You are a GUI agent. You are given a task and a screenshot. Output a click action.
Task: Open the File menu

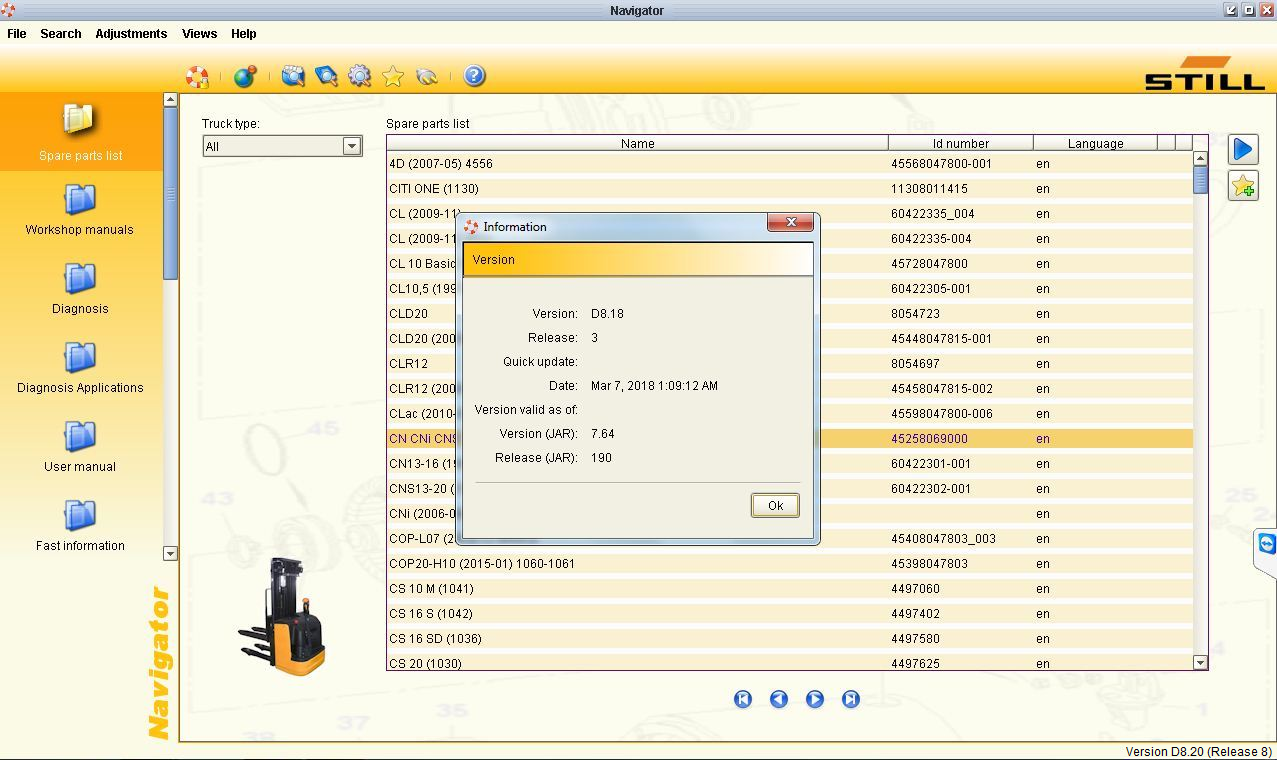tap(17, 33)
